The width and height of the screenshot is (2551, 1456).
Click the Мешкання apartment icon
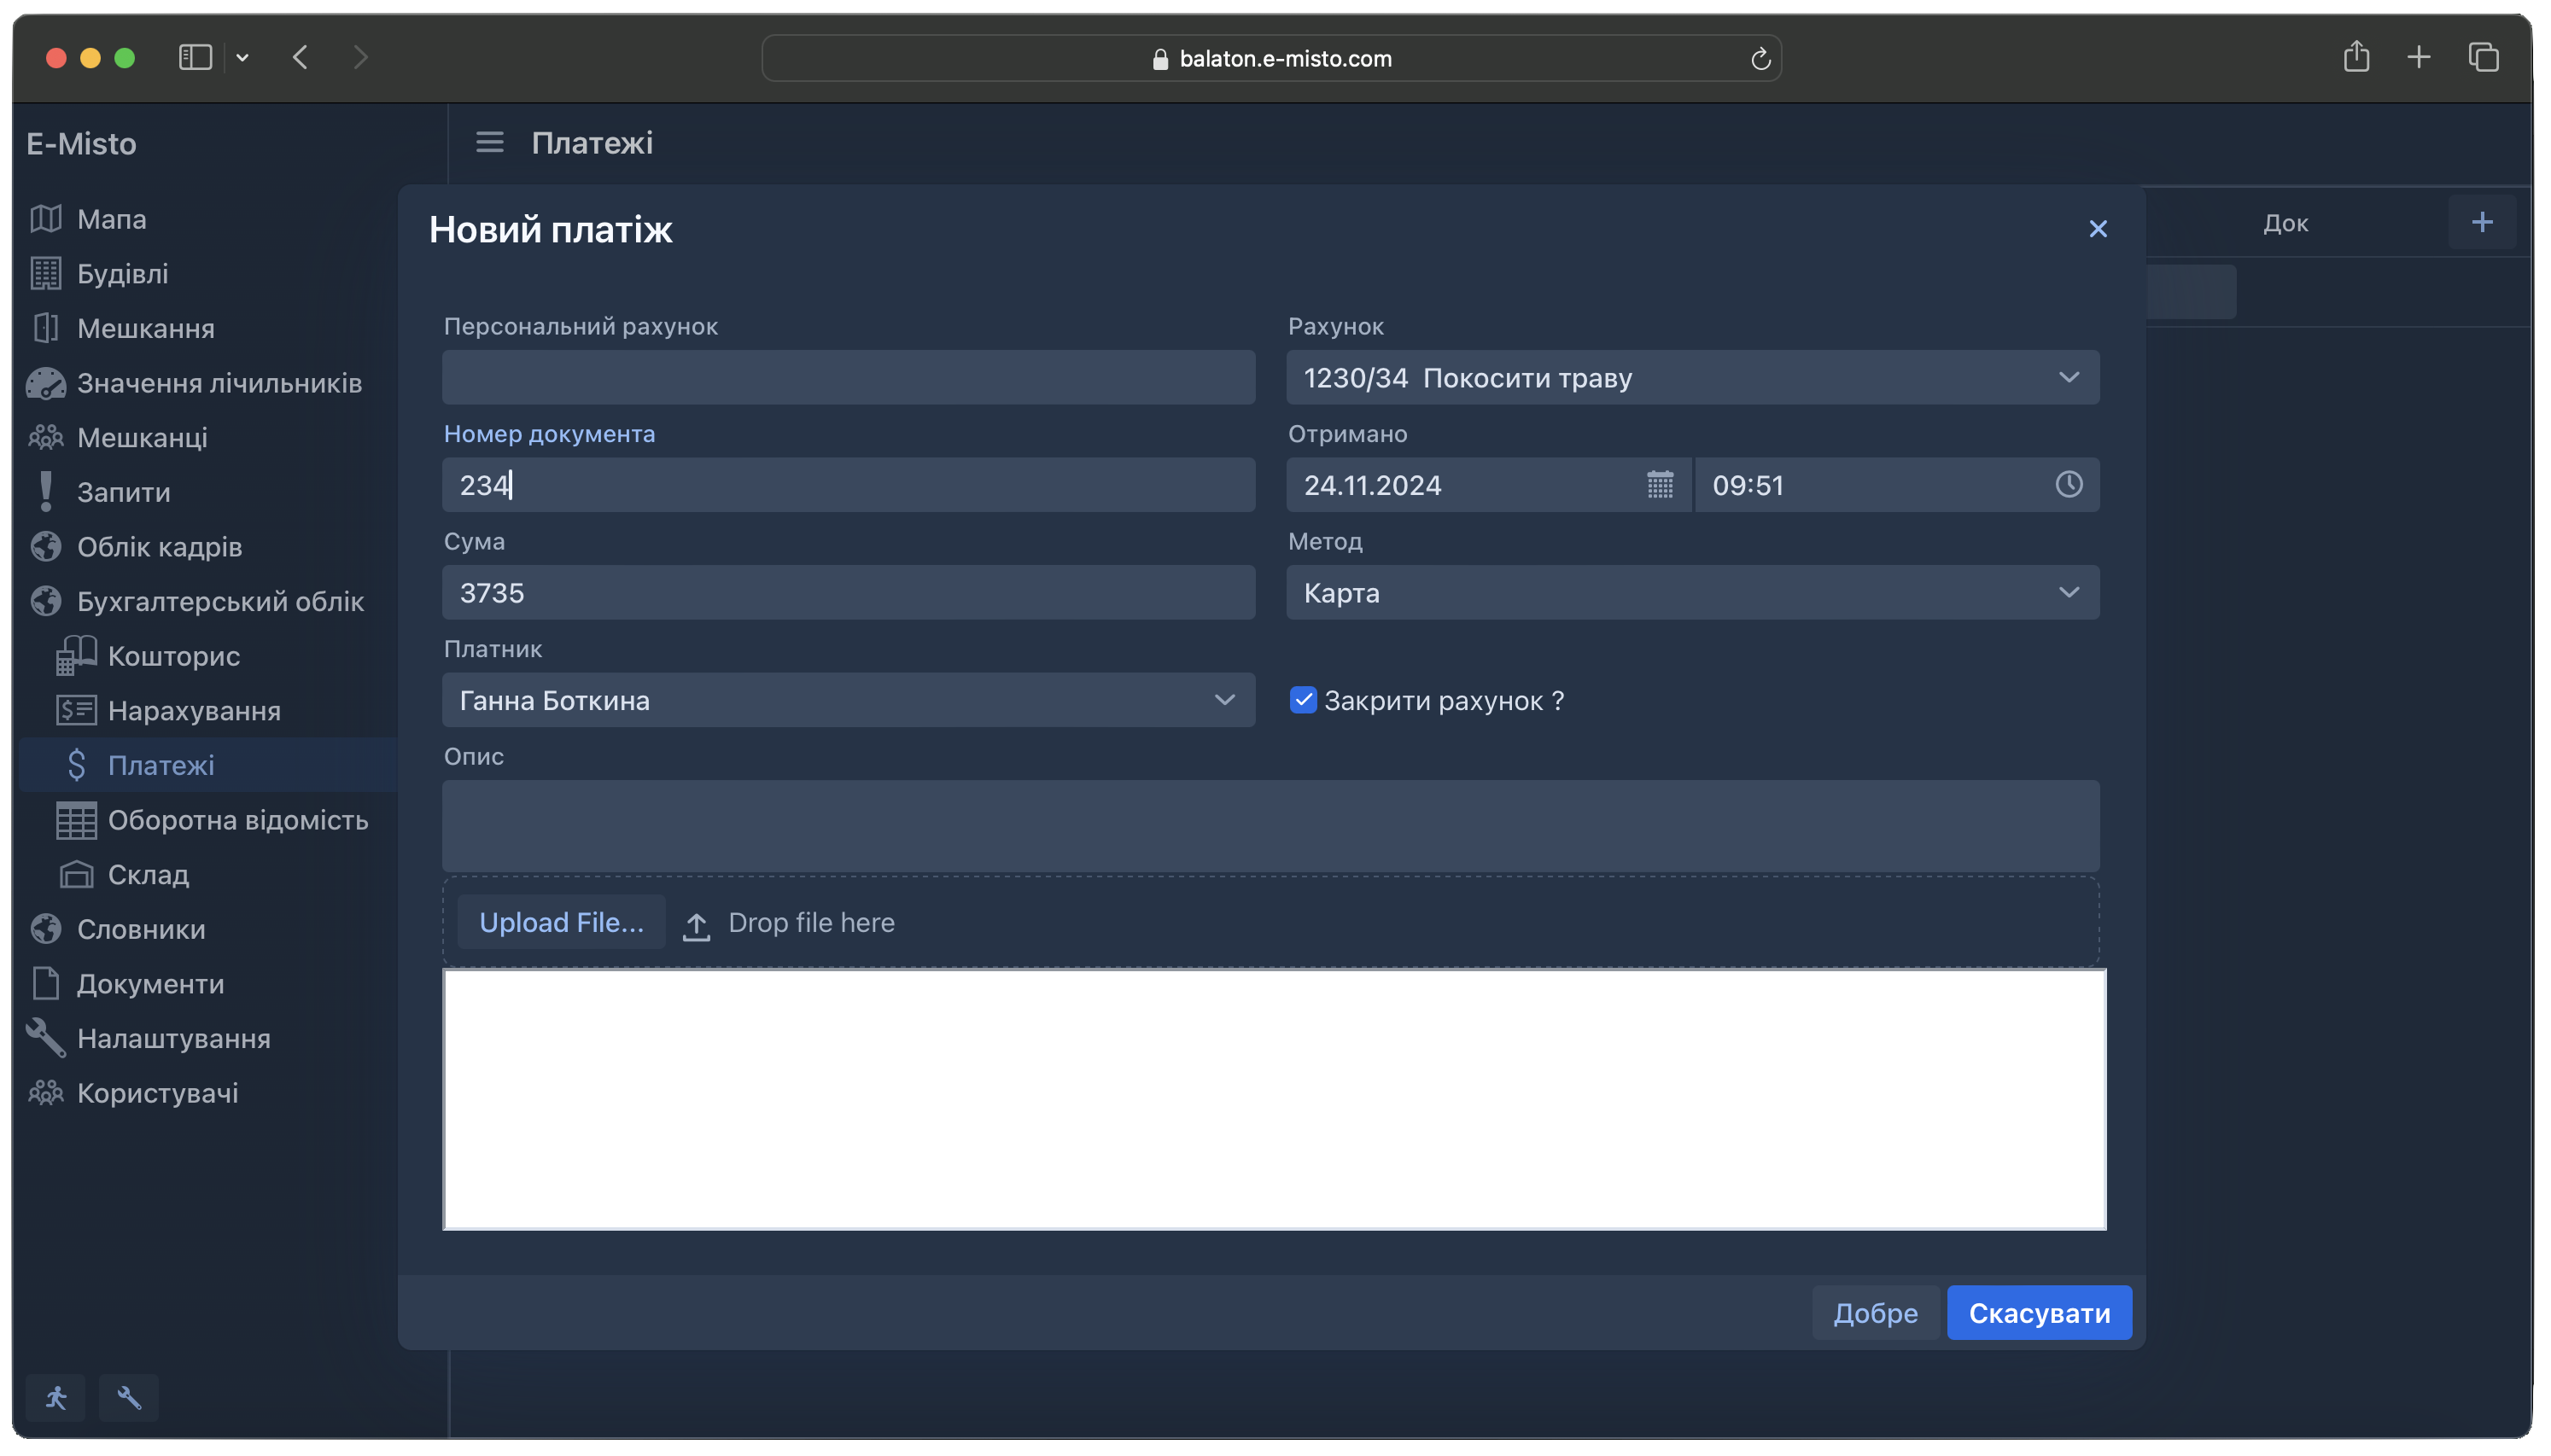click(x=46, y=328)
